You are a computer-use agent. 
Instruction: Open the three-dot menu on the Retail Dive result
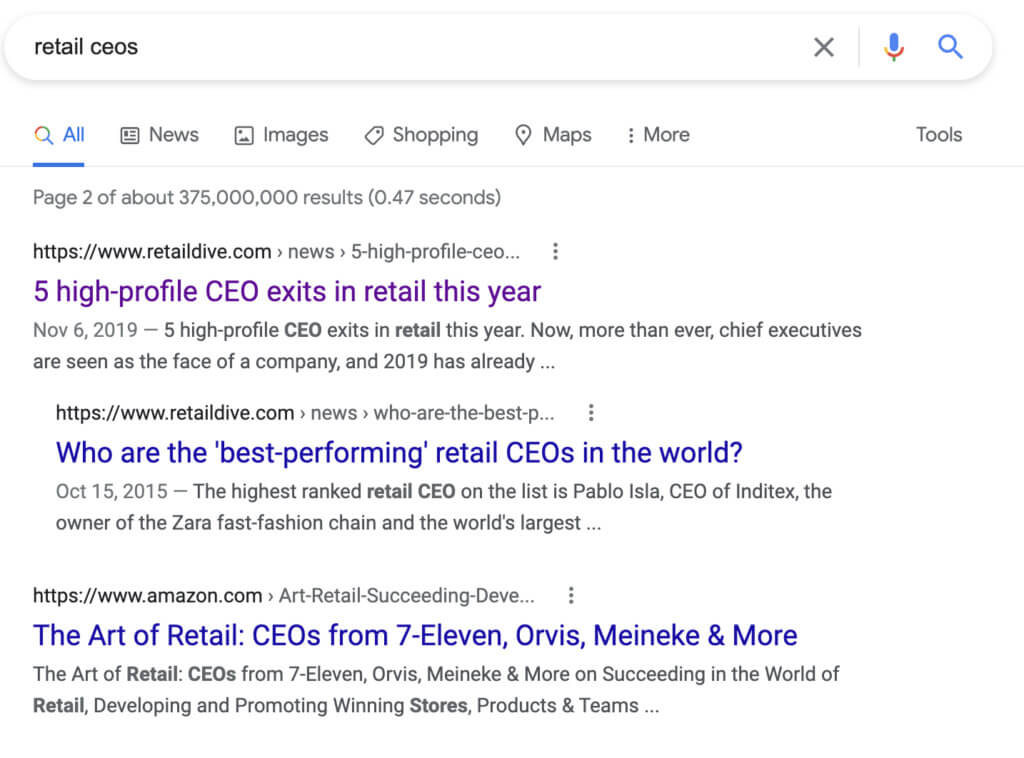555,252
